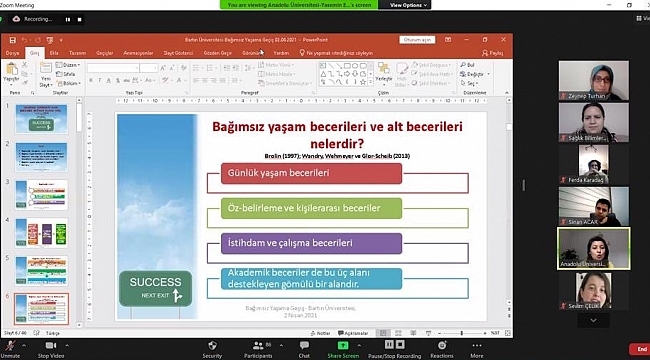Click the Yerleştir arrange button
The image size is (650, 360).
[x=383, y=73]
